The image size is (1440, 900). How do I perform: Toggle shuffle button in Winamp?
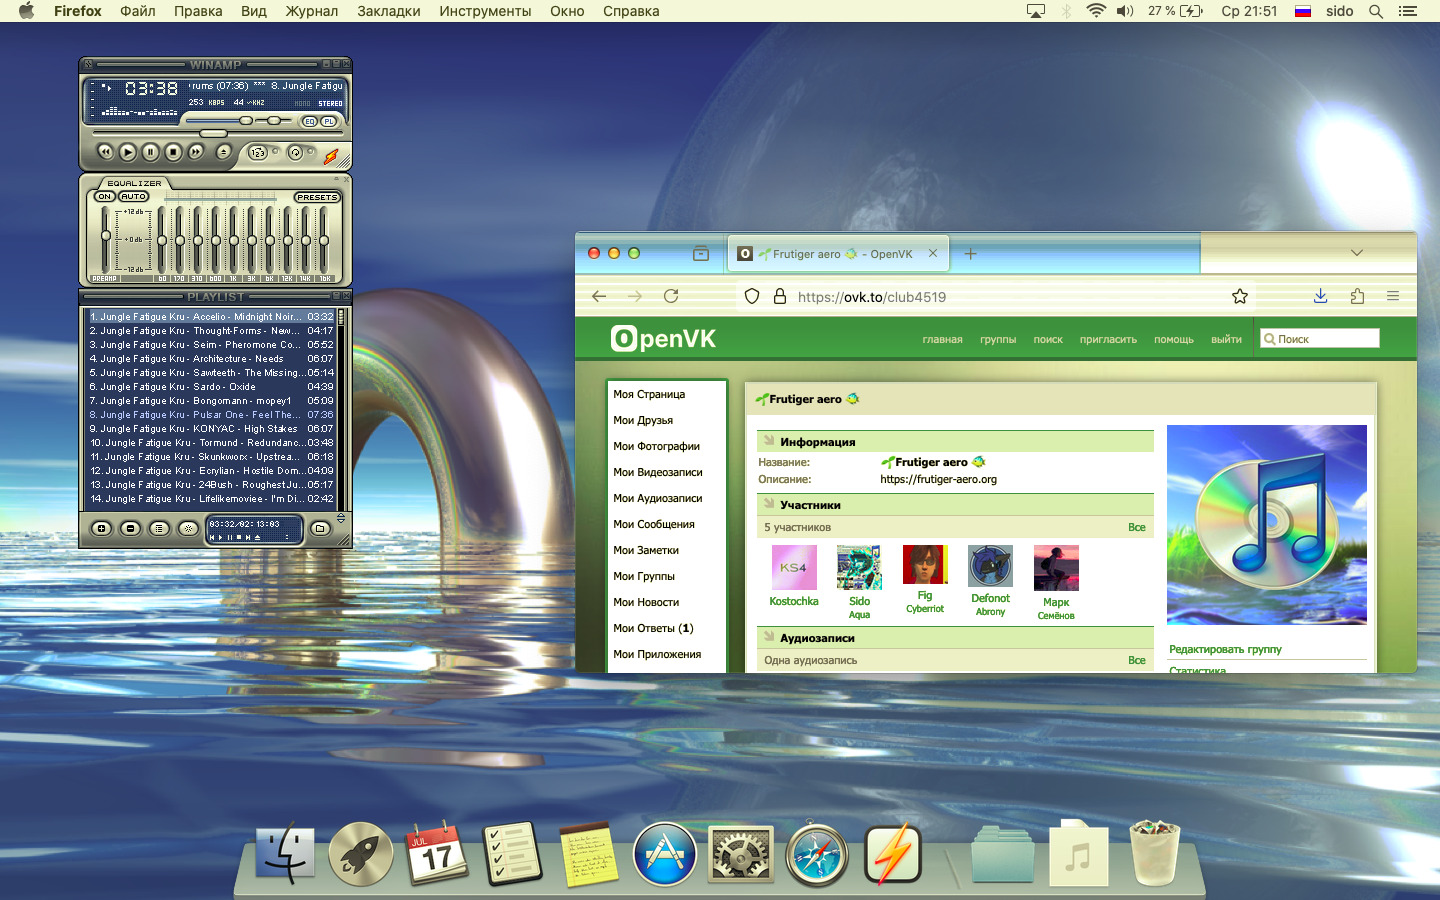(258, 153)
